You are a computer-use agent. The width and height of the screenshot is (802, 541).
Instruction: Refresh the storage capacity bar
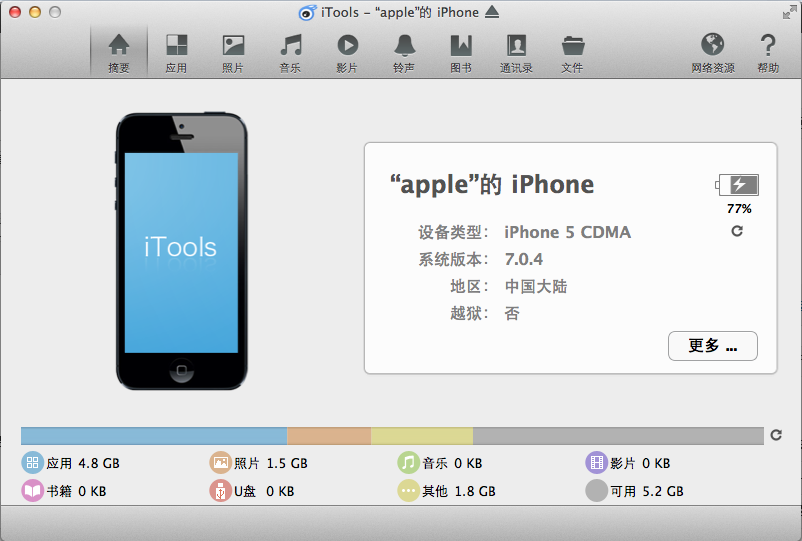click(776, 435)
